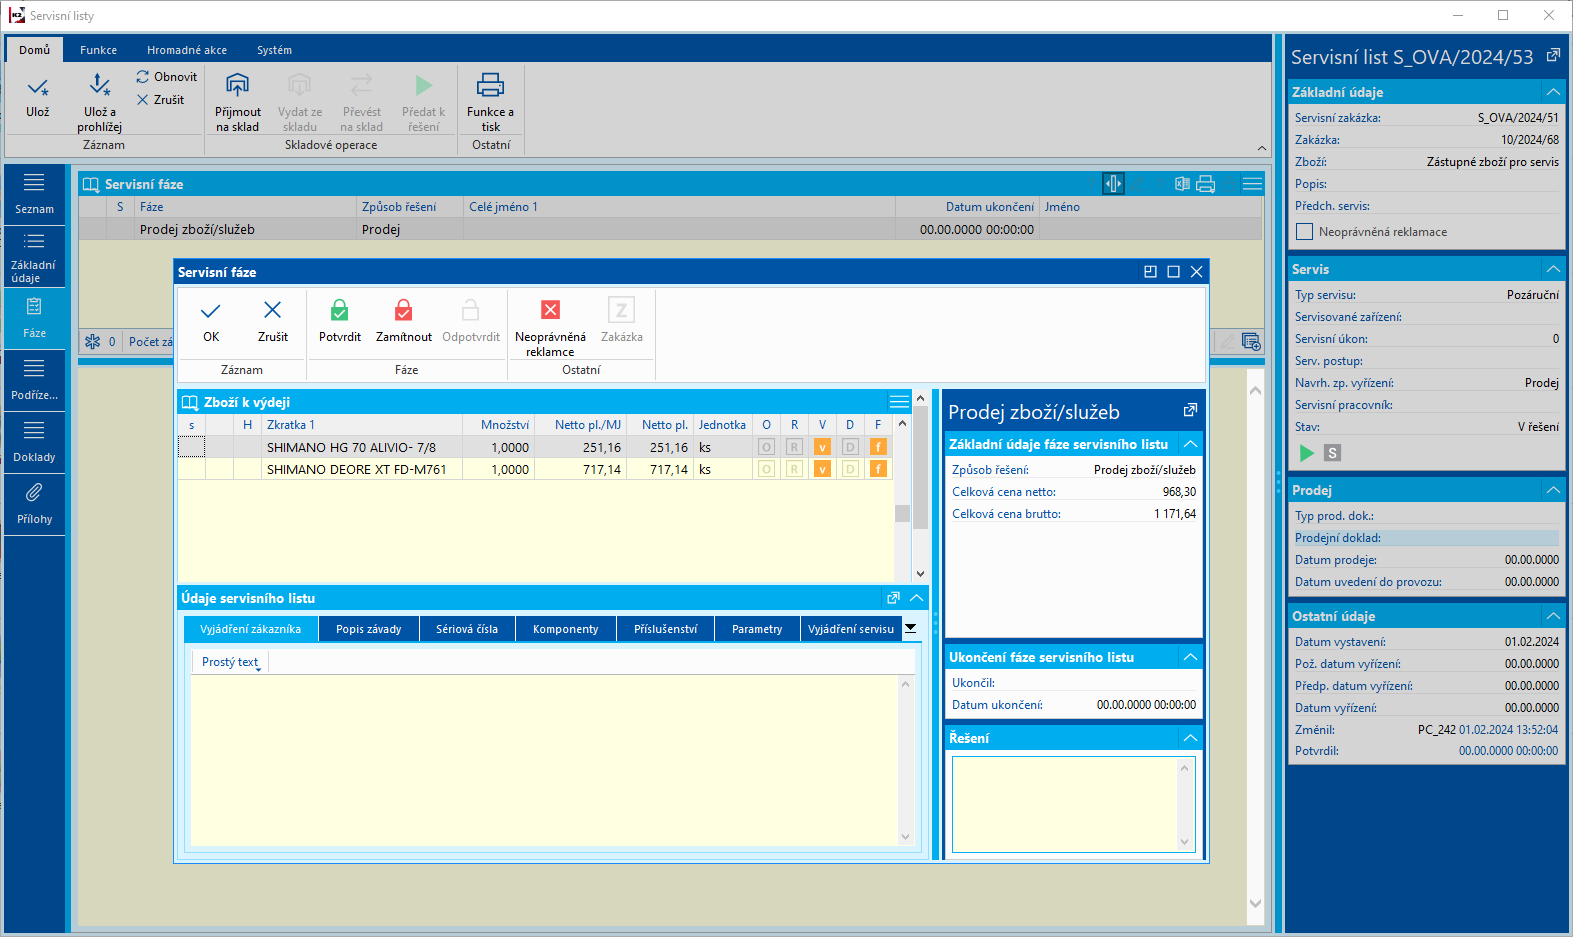The width and height of the screenshot is (1573, 937).
Task: Click Ulož a prohlížej ribbon icon
Action: point(99,85)
